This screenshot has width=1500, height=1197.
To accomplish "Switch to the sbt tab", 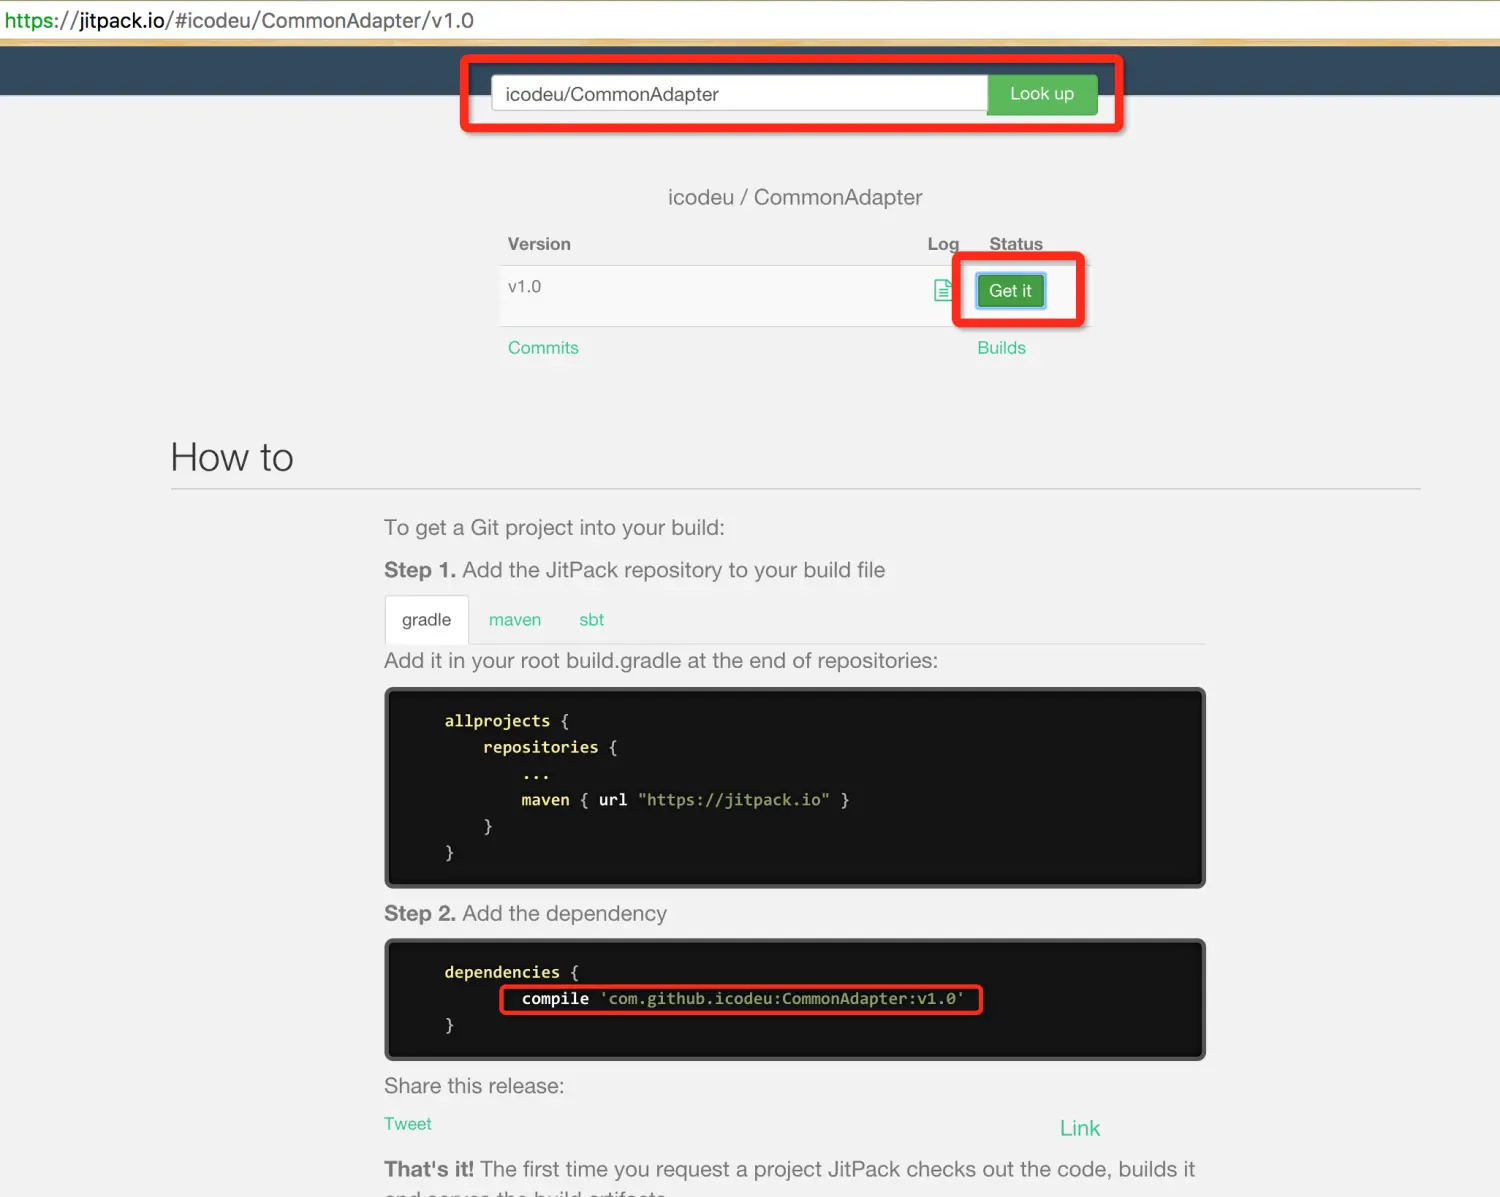I will click(x=592, y=620).
